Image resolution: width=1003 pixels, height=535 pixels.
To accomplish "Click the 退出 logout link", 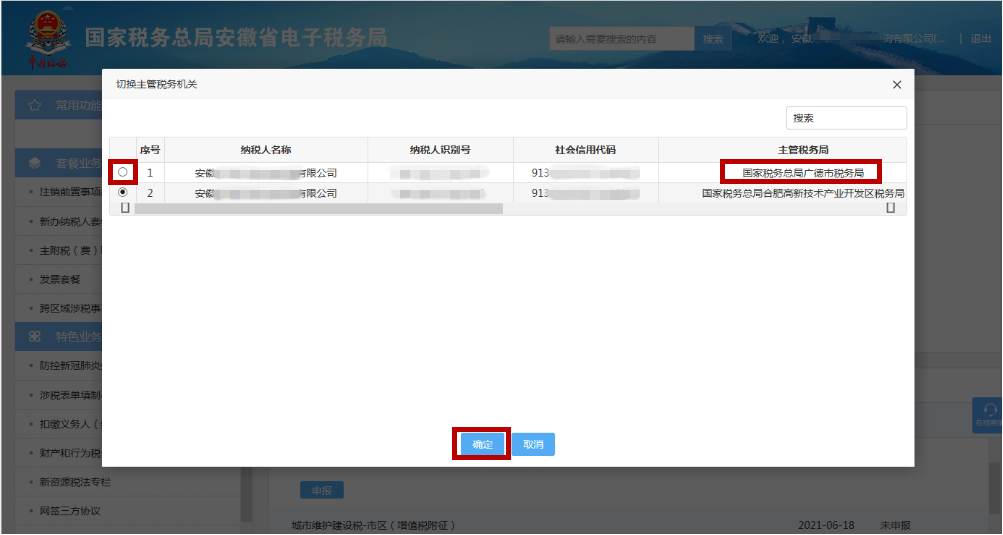I will tap(981, 38).
